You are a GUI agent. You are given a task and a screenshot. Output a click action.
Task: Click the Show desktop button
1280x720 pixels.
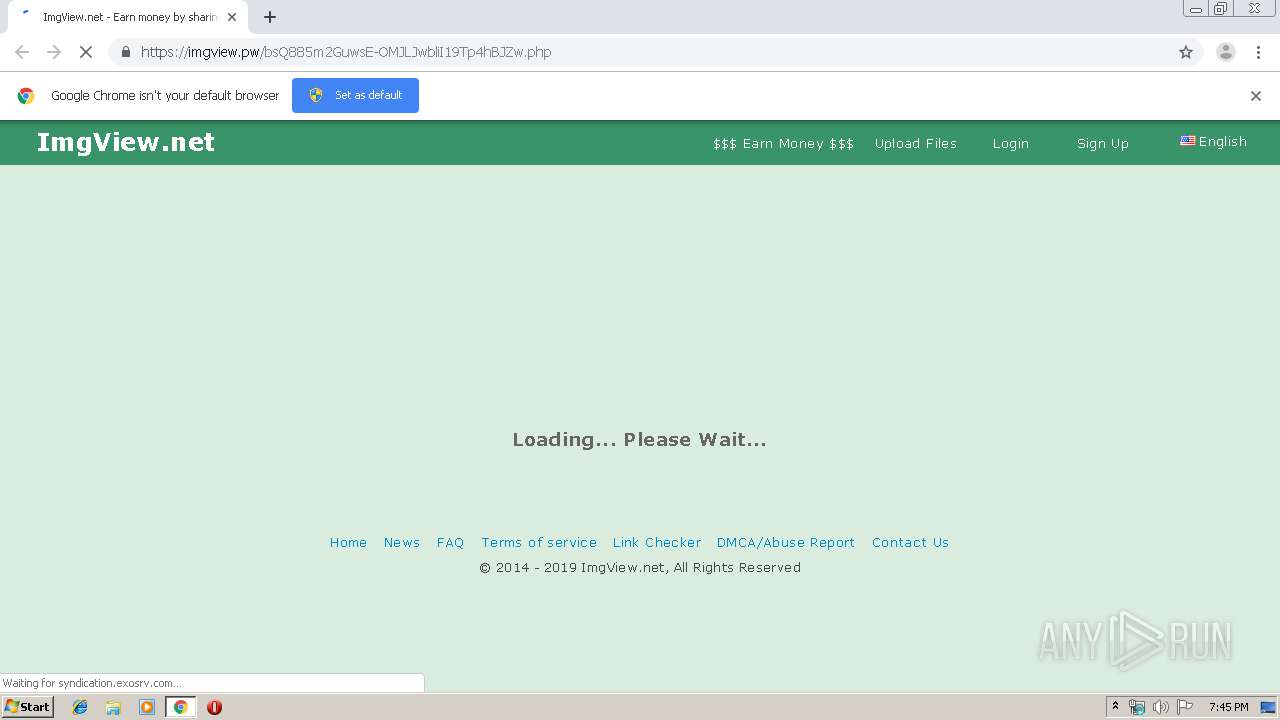point(1269,707)
